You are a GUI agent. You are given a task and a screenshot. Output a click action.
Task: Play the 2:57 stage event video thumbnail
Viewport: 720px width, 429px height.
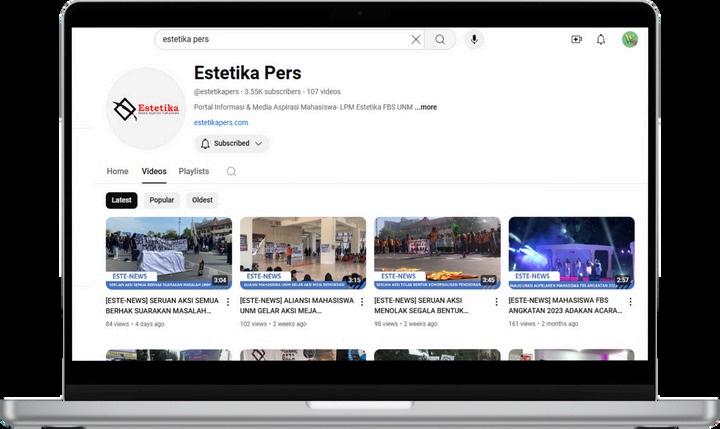tap(571, 253)
